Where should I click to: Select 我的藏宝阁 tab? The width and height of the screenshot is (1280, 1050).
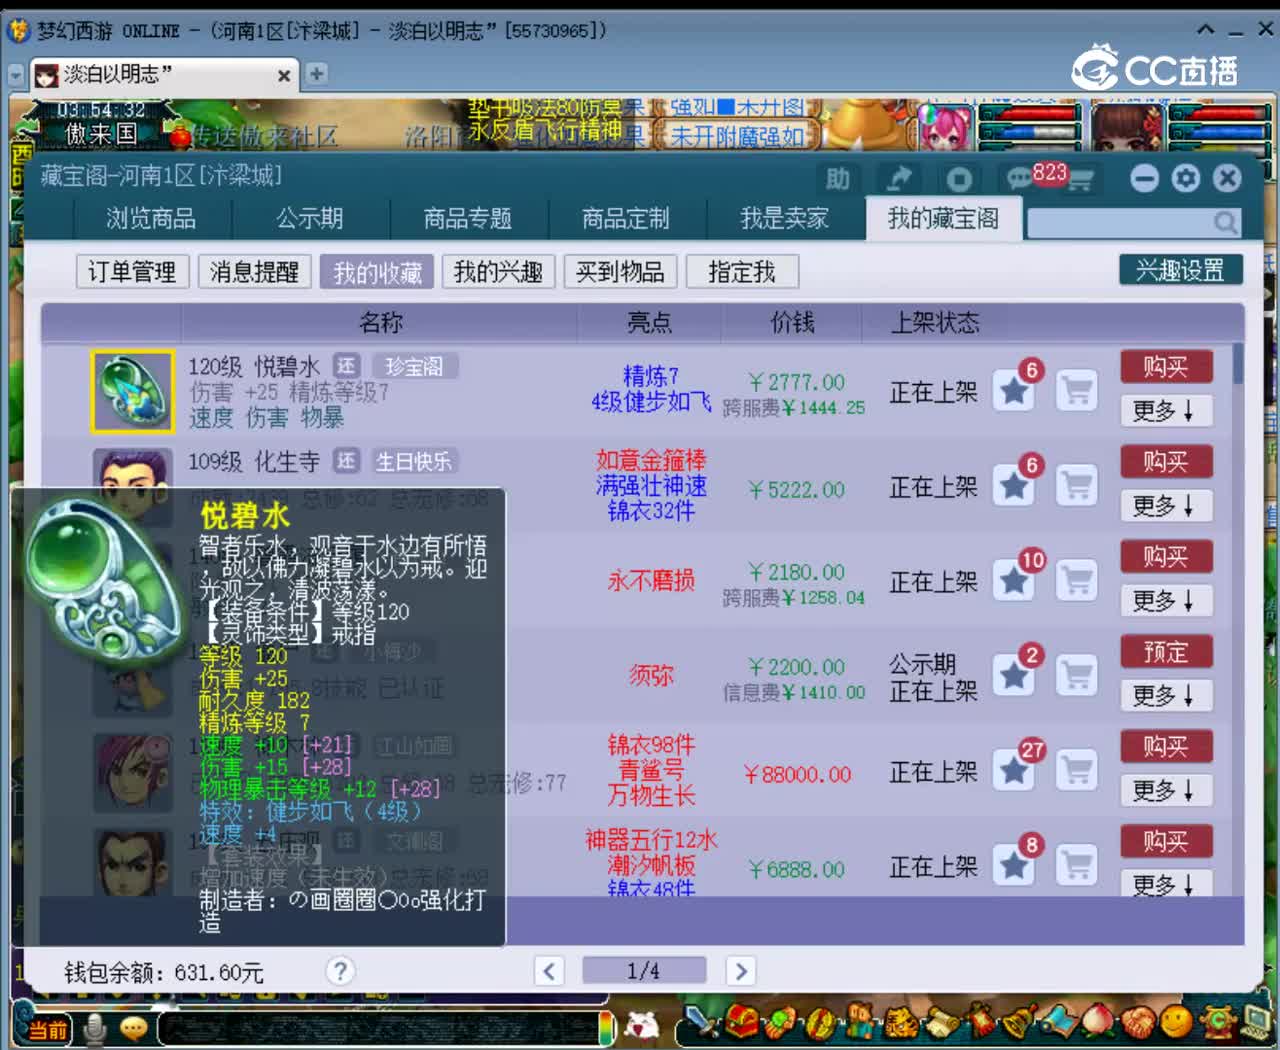click(x=943, y=218)
